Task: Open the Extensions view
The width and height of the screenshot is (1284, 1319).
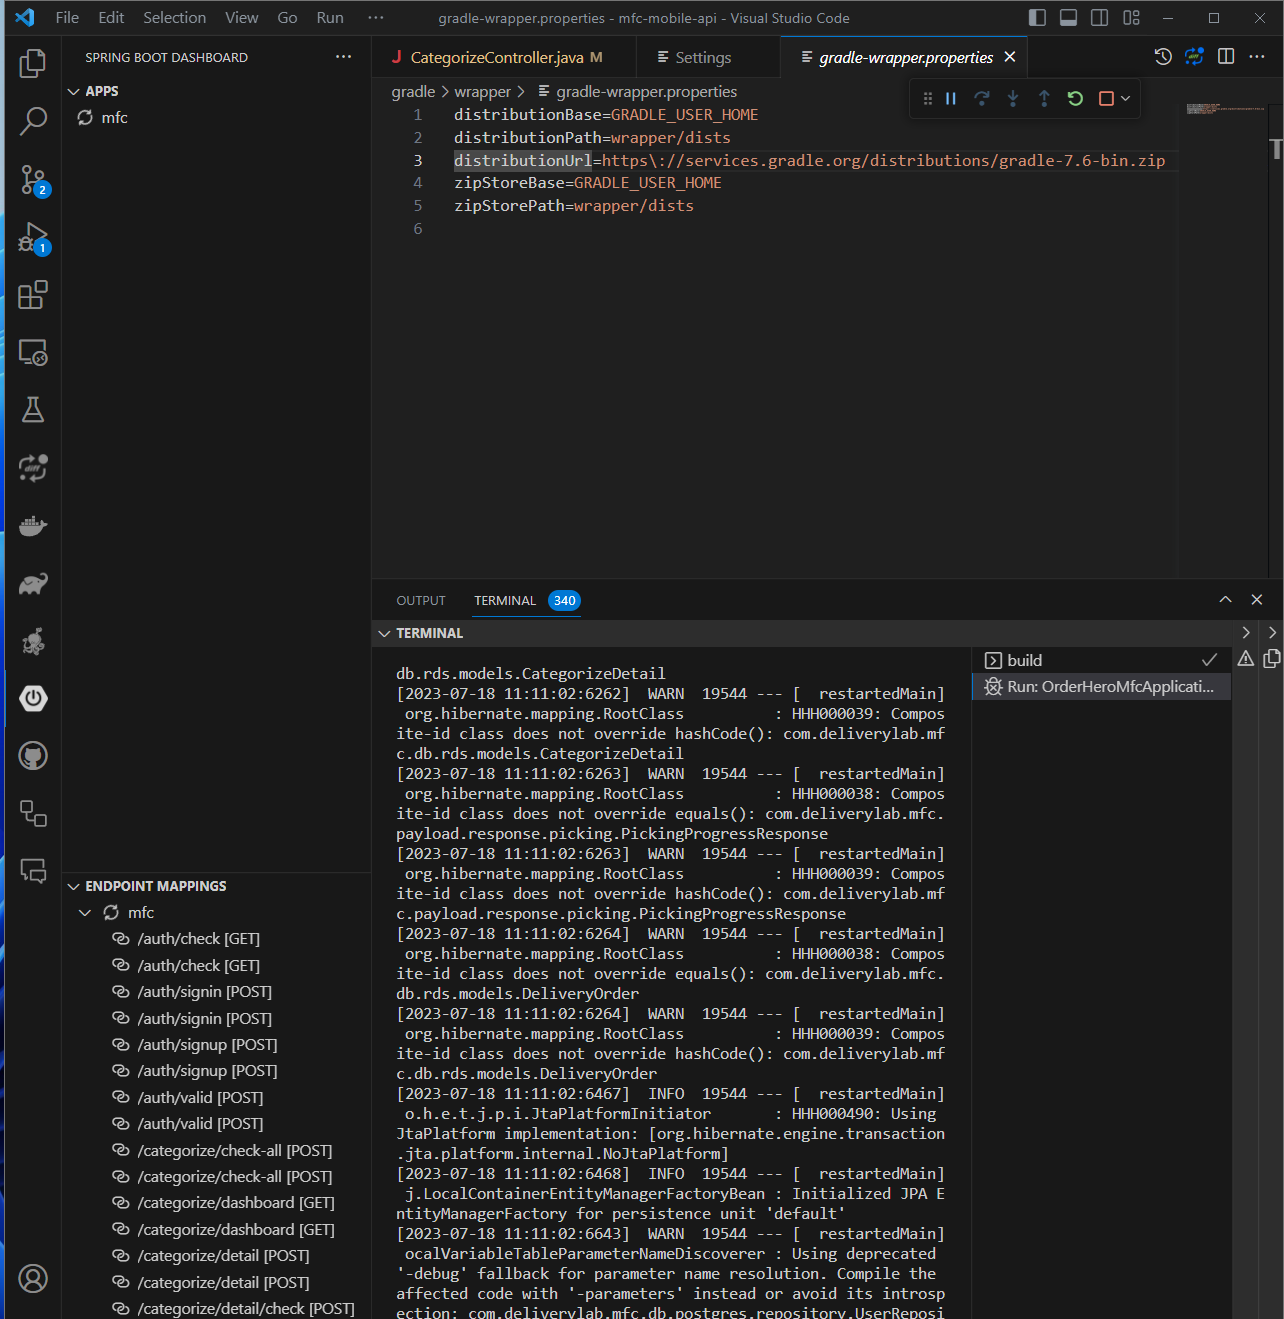Action: [33, 295]
